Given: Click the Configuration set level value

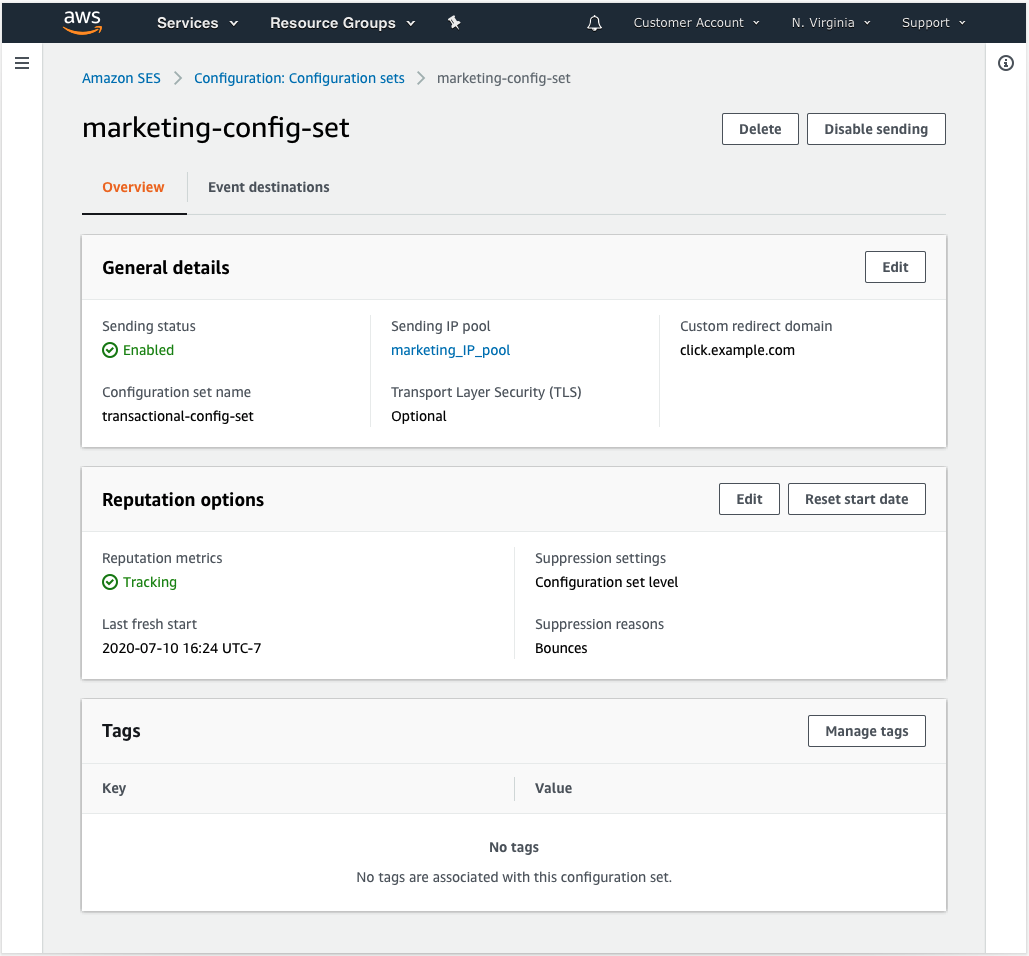Looking at the screenshot, I should 606,583.
